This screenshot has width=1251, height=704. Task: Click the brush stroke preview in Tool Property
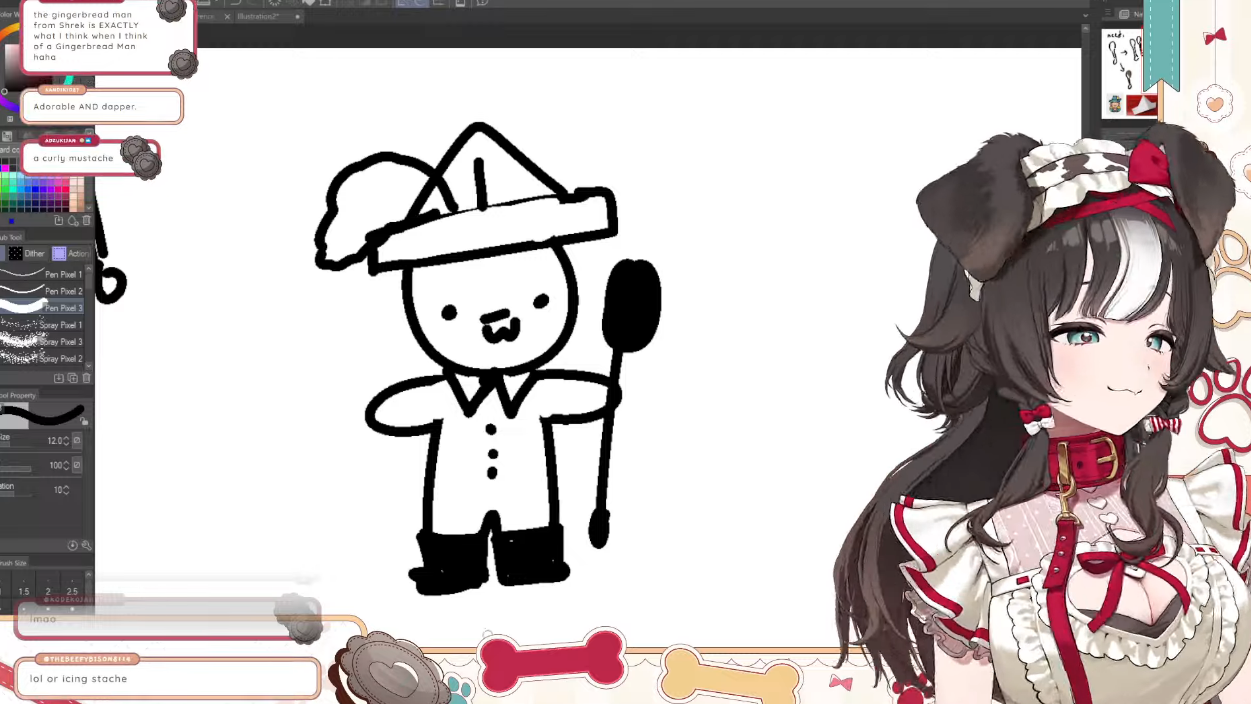(x=40, y=415)
